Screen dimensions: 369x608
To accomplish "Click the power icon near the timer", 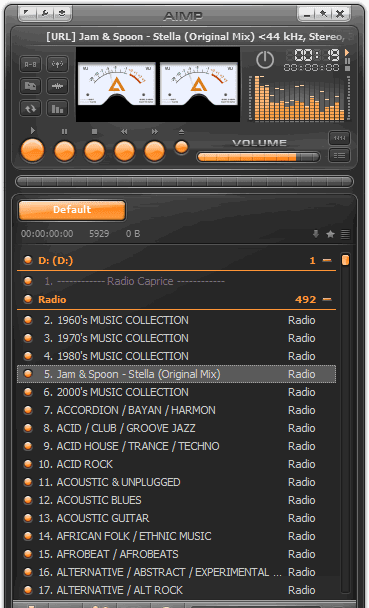I will [x=265, y=60].
